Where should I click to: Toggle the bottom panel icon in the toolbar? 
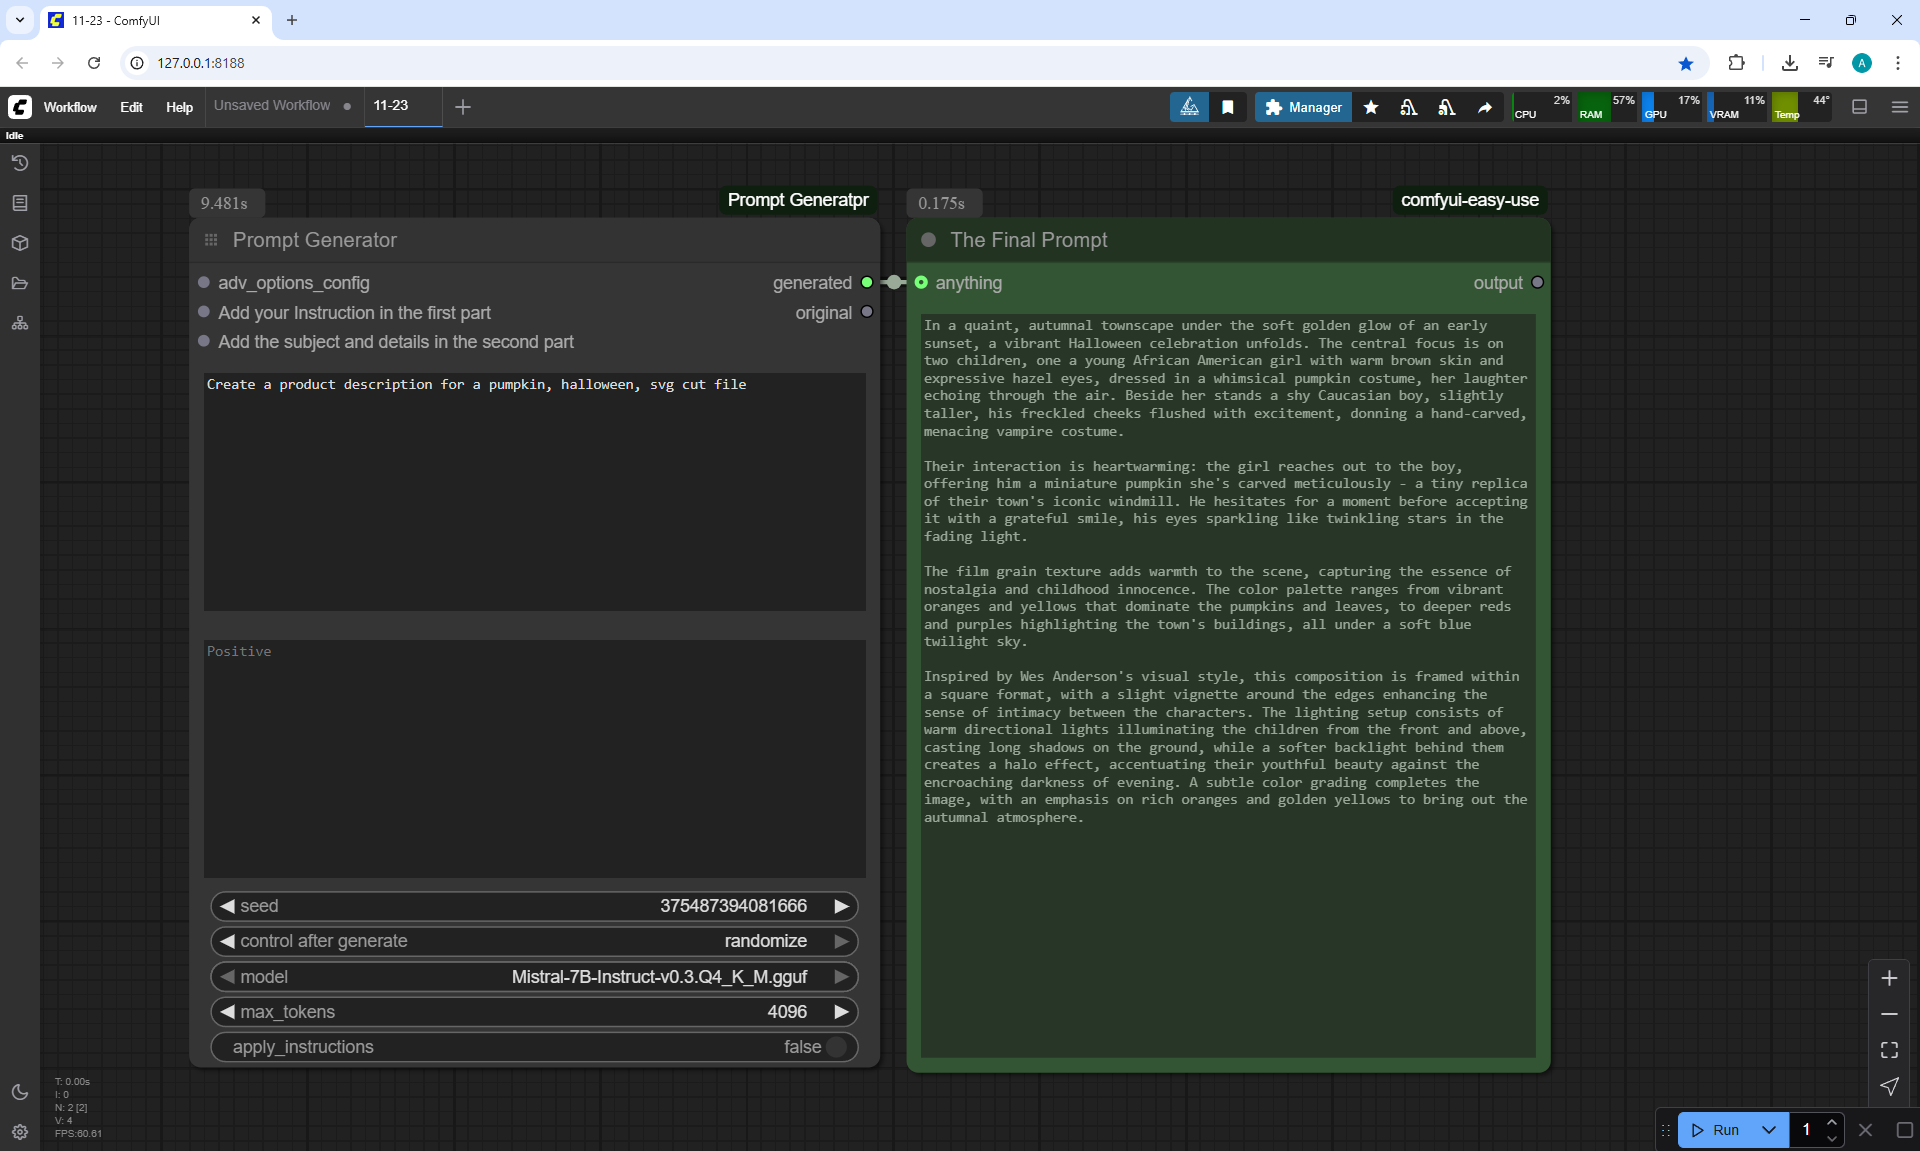pos(1860,107)
